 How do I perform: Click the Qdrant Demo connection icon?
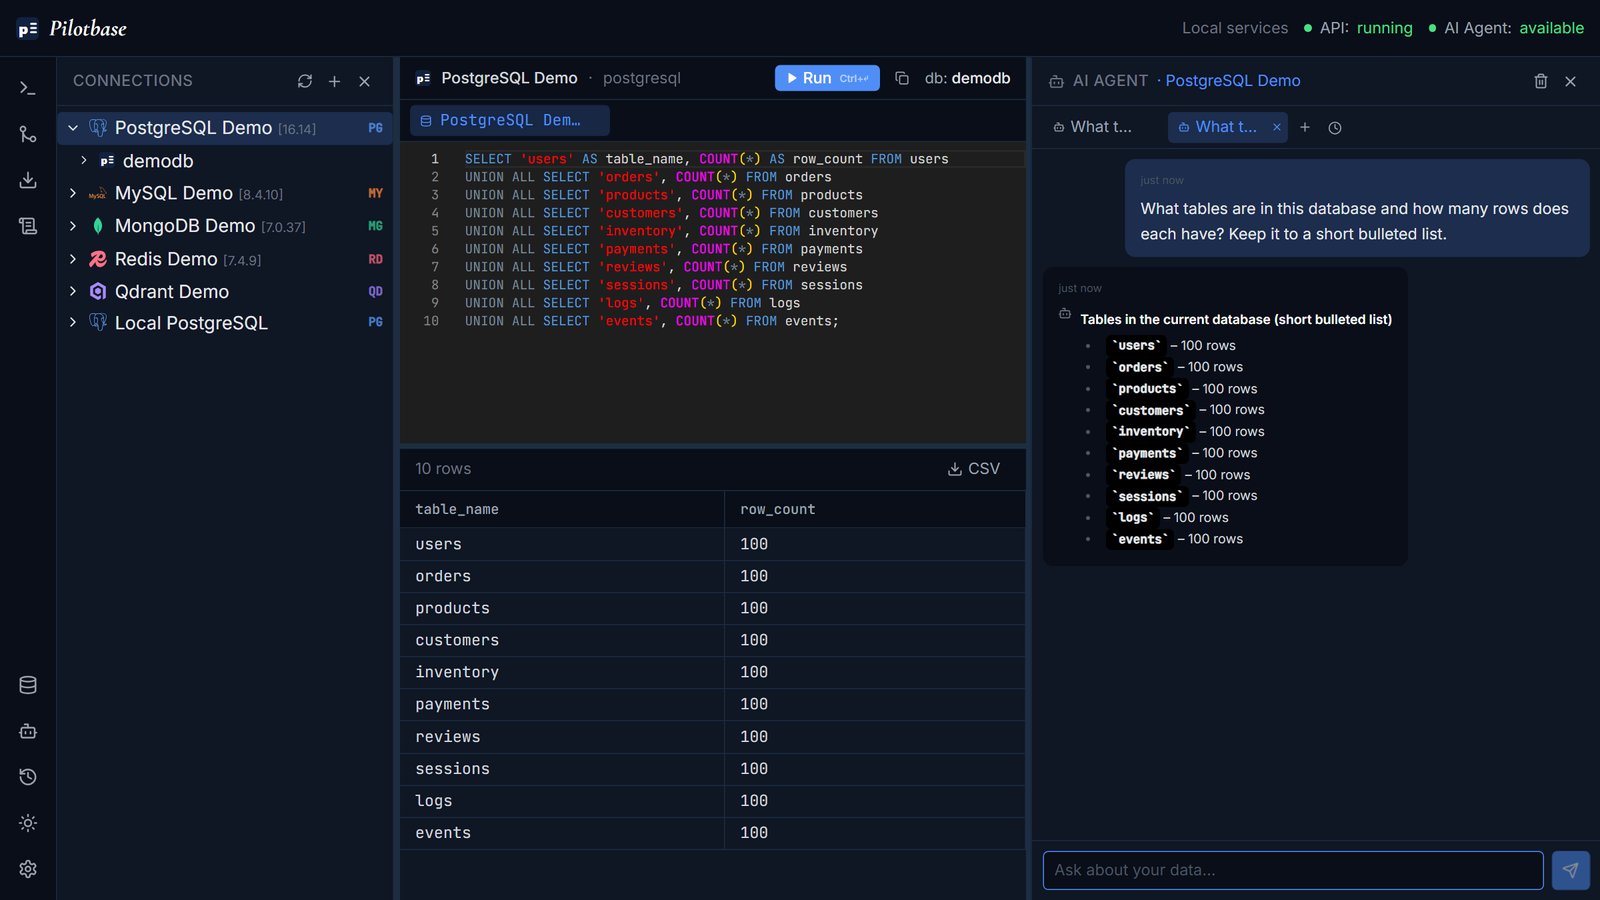(98, 291)
